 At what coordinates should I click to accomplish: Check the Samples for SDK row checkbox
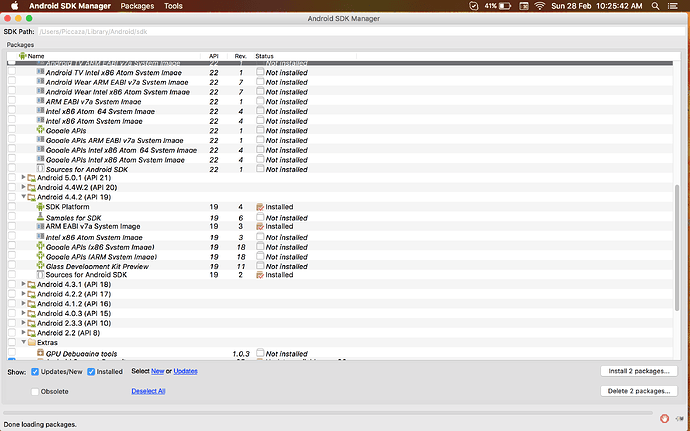click(11, 216)
